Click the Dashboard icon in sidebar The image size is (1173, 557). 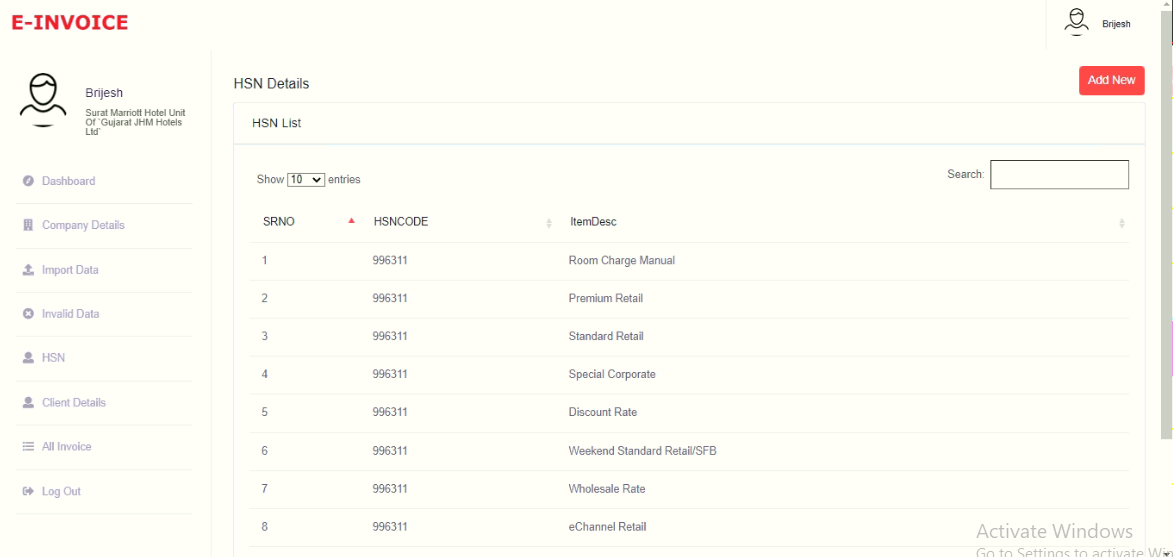tap(28, 181)
